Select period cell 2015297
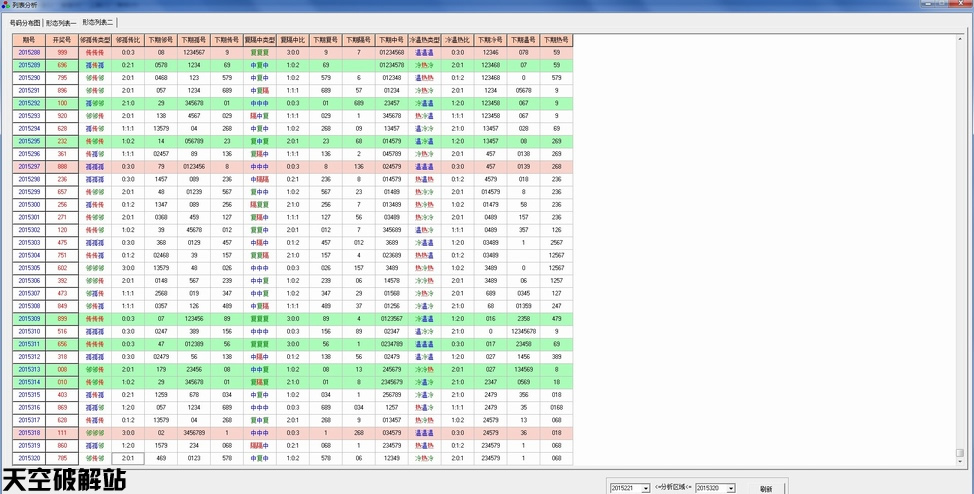The image size is (974, 494). click(x=28, y=167)
